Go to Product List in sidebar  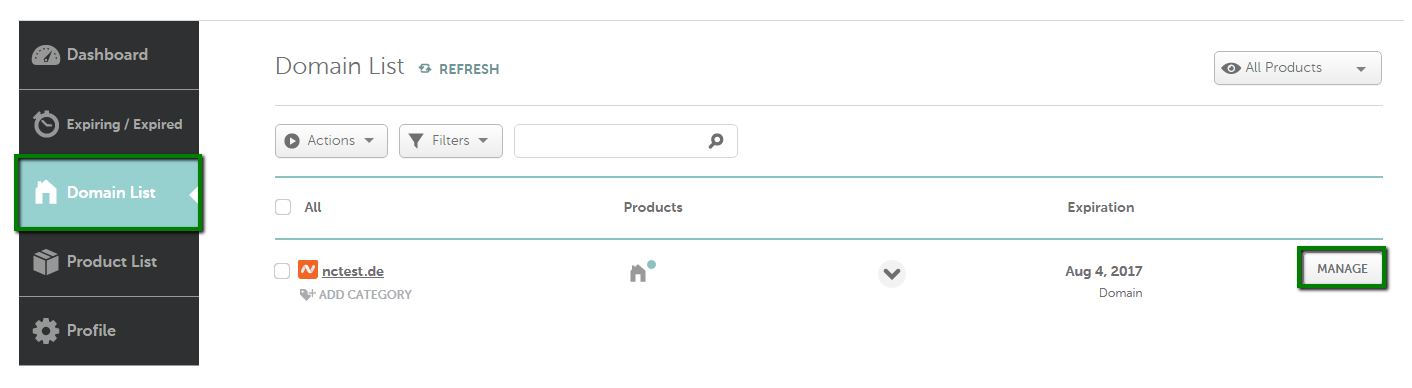coord(109,262)
